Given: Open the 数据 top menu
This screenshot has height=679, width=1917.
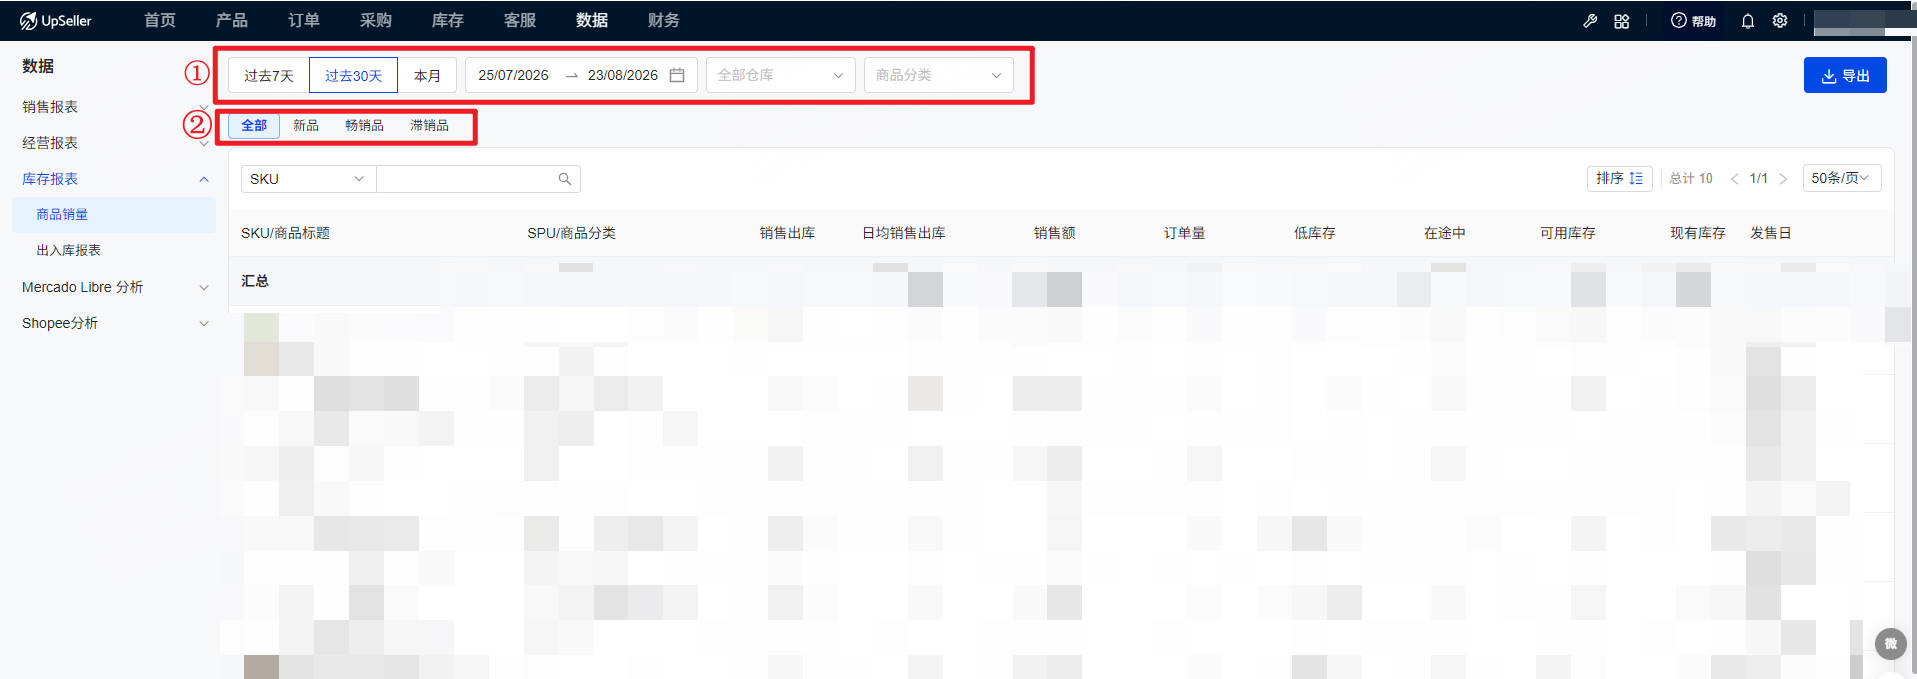Looking at the screenshot, I should point(592,20).
